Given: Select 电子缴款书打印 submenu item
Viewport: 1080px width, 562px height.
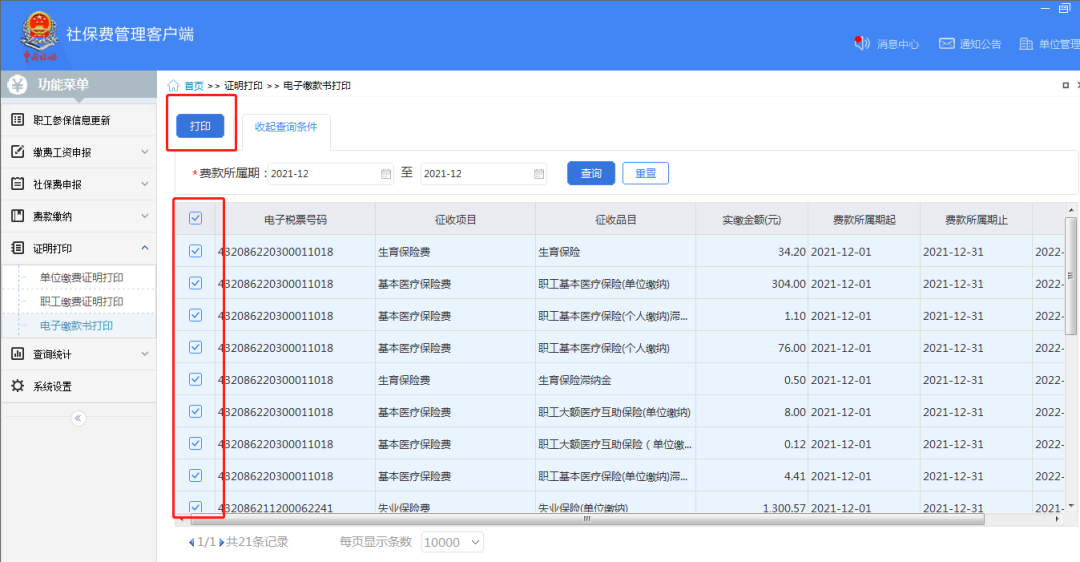Looking at the screenshot, I should (x=76, y=326).
